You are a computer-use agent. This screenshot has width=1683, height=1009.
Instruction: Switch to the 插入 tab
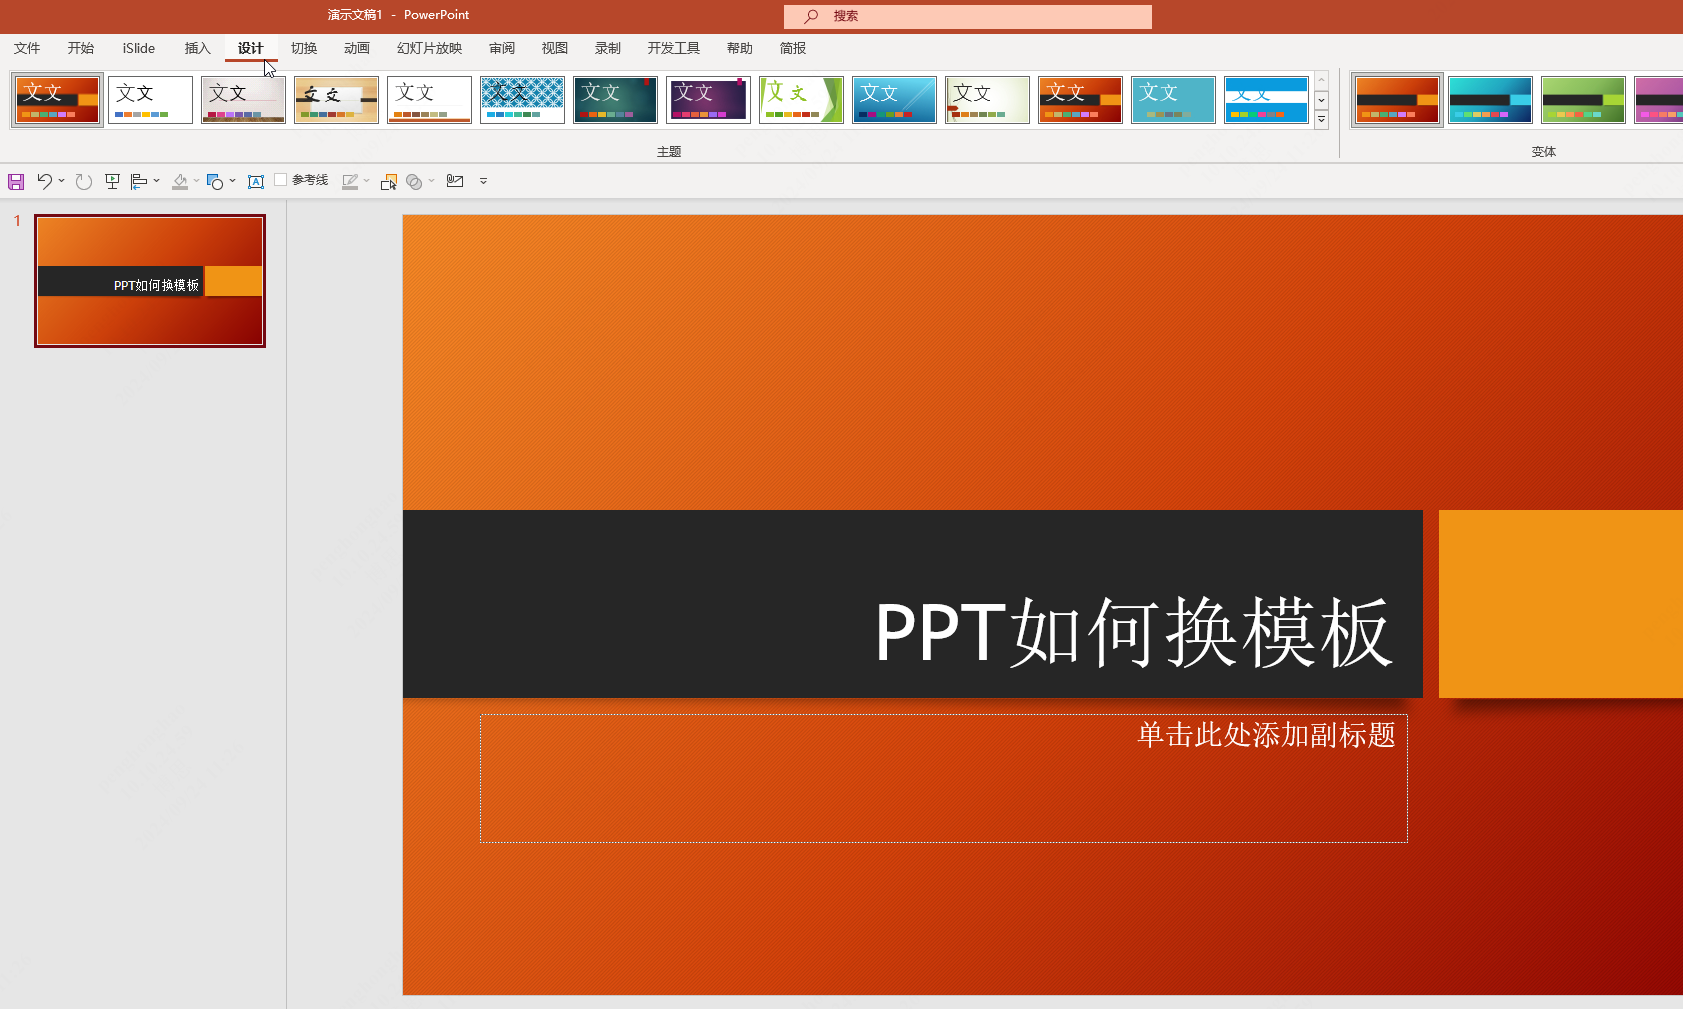tap(198, 48)
